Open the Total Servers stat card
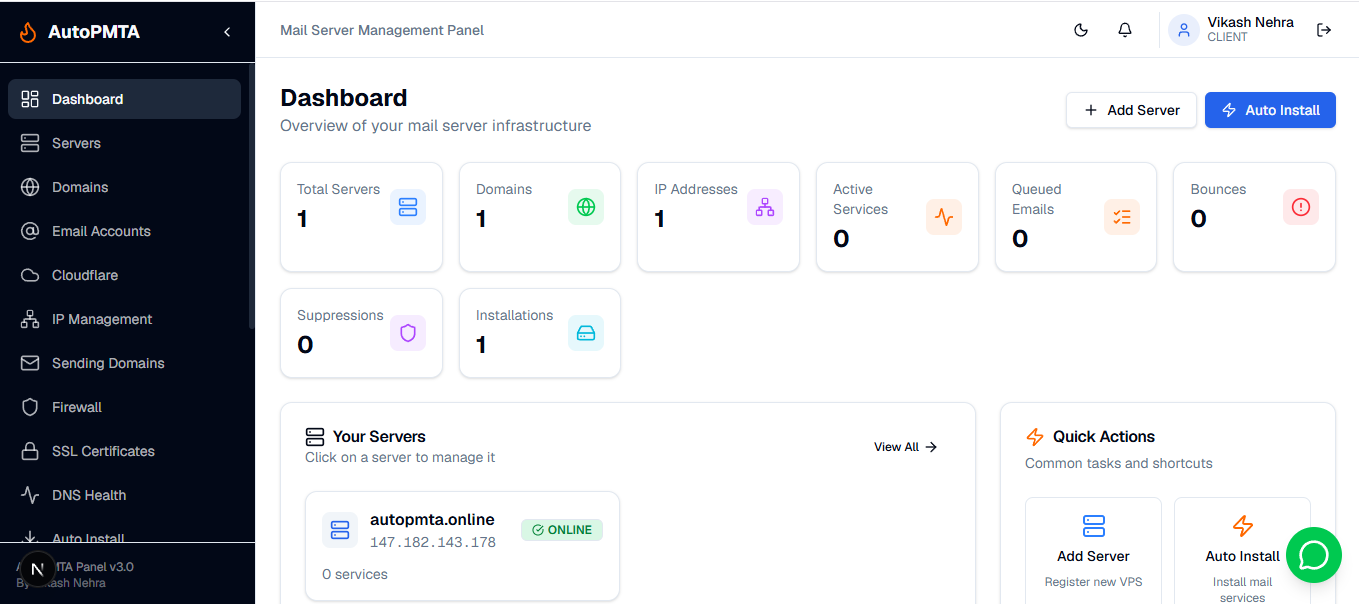This screenshot has height=604, width=1359. (x=361, y=217)
